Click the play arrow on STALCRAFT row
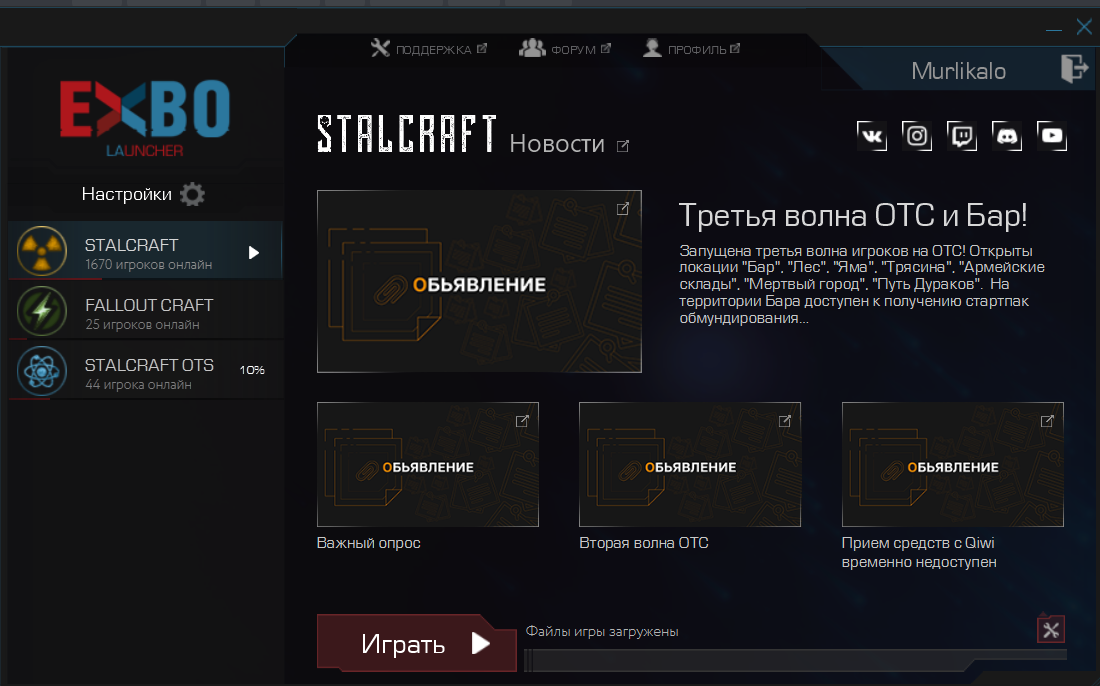 [x=254, y=253]
